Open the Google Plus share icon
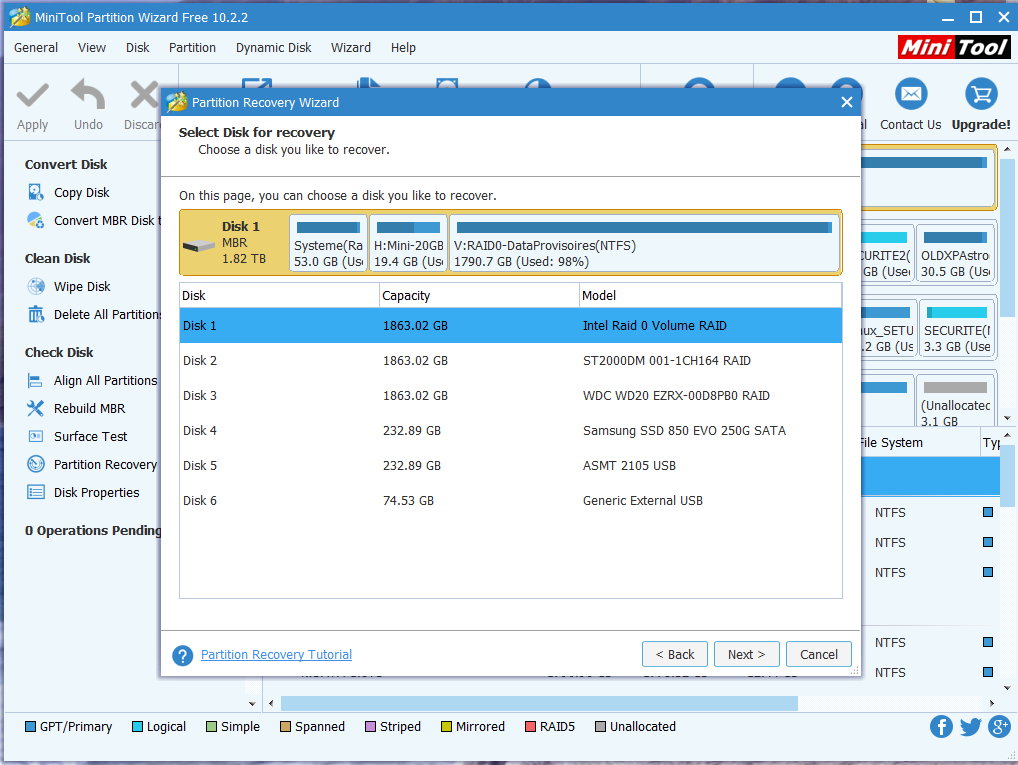This screenshot has height=765, width=1018. click(x=999, y=727)
